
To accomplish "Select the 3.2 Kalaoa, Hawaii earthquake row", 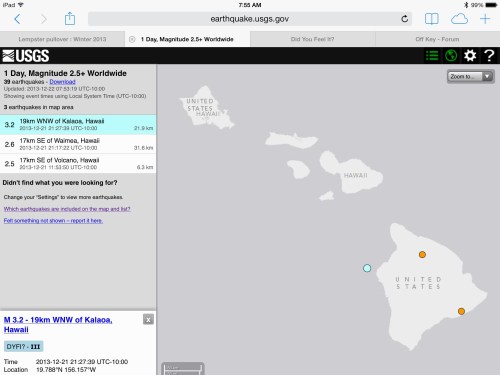I will [x=78, y=125].
